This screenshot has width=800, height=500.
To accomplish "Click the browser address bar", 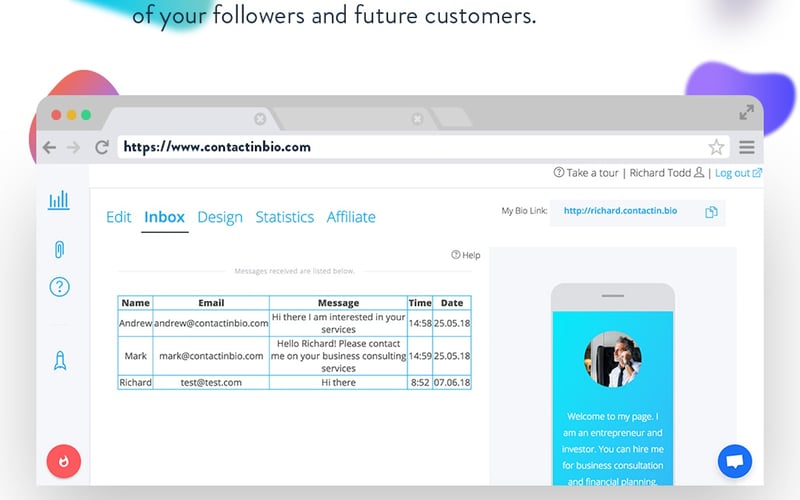I will (423, 147).
